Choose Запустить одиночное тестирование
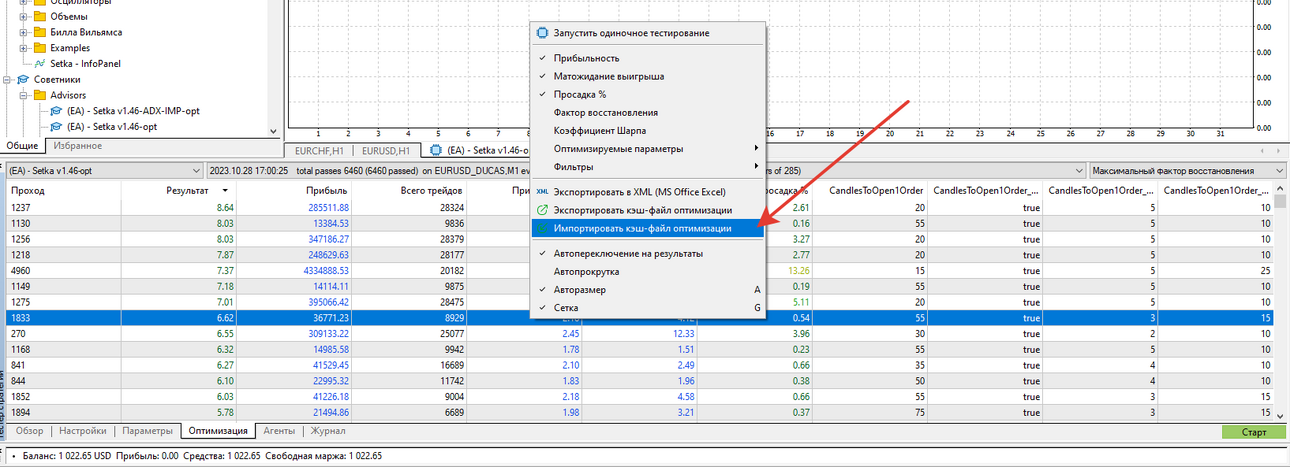The height and width of the screenshot is (467, 1290). (x=648, y=33)
